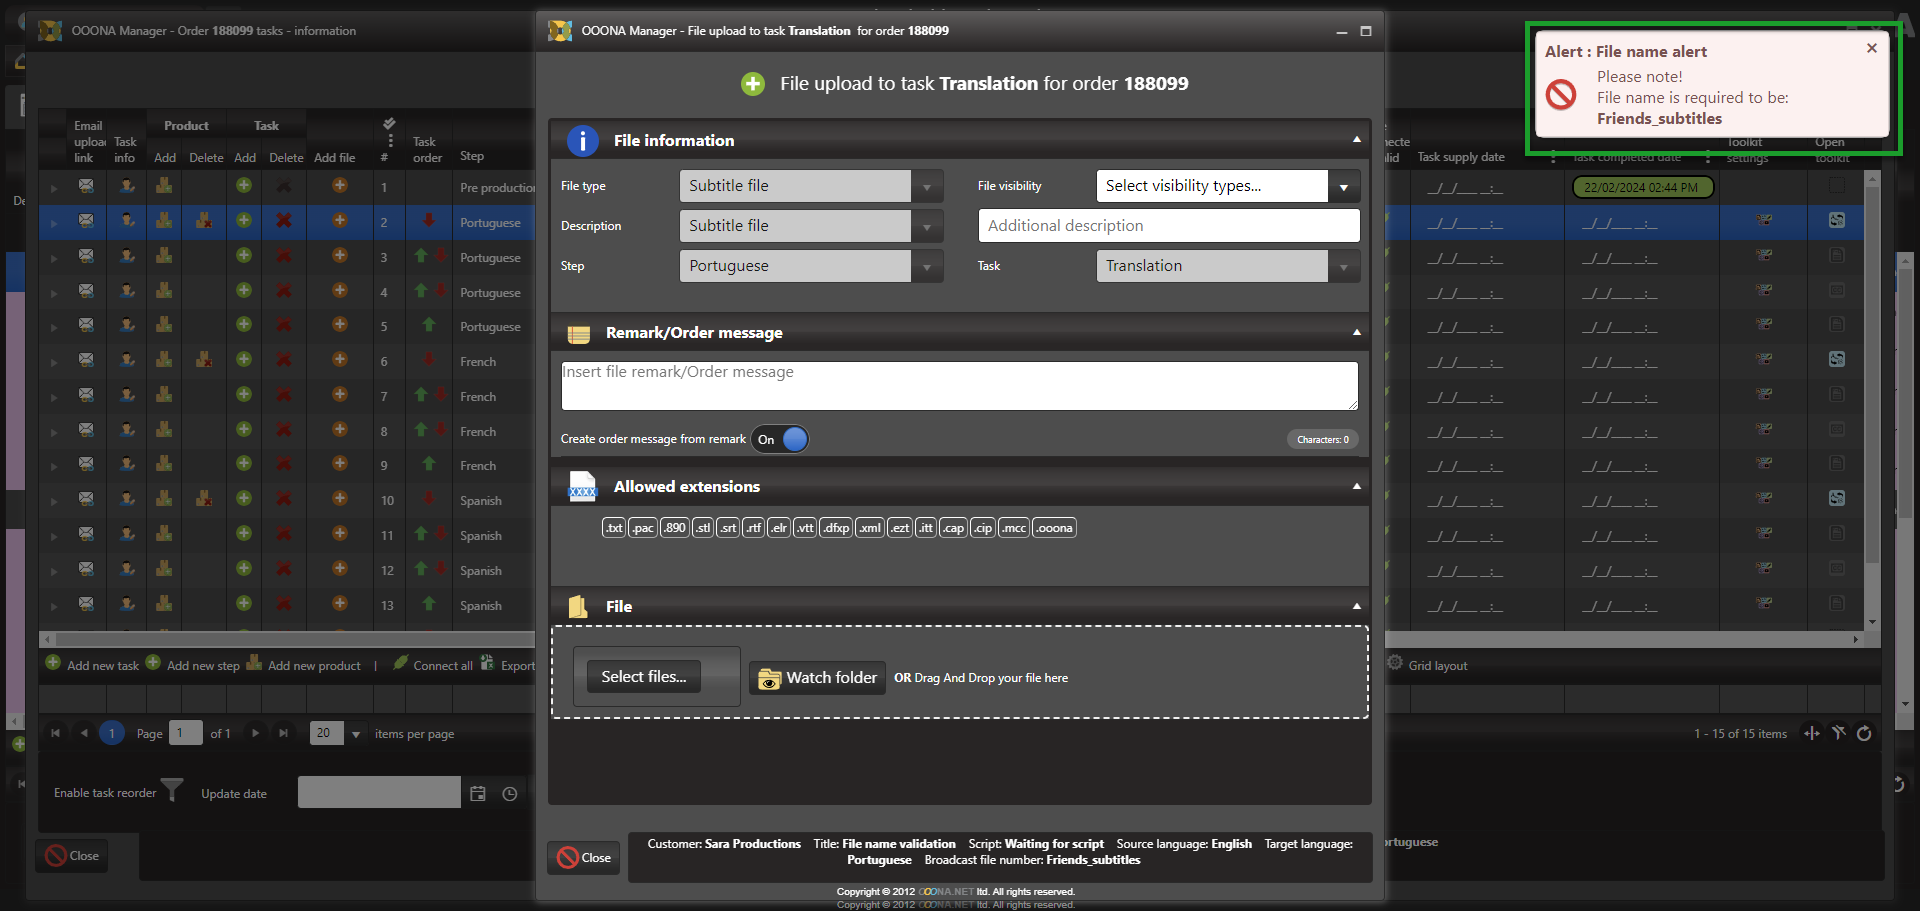Collapse the File information section
This screenshot has width=1920, height=911.
pyautogui.click(x=1356, y=140)
